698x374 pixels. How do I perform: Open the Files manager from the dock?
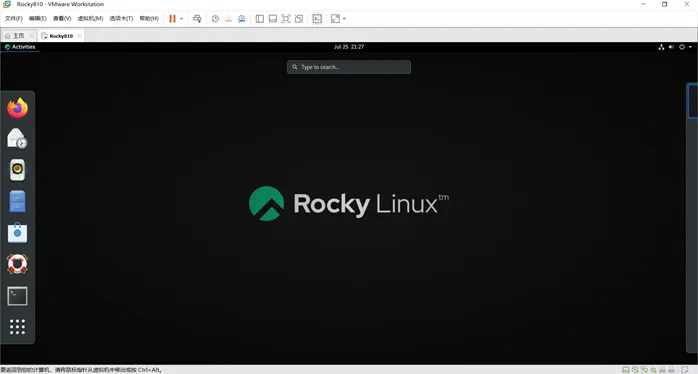coord(17,201)
